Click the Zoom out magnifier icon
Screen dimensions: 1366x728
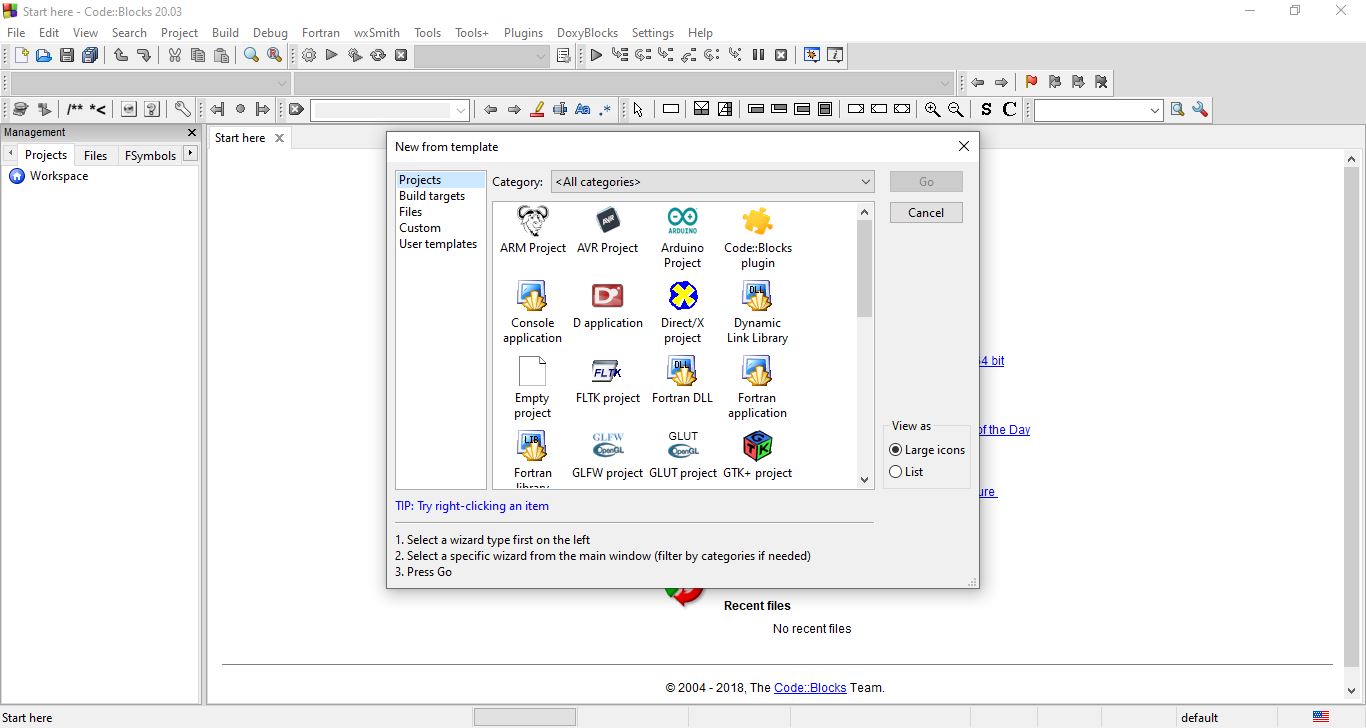pos(955,110)
